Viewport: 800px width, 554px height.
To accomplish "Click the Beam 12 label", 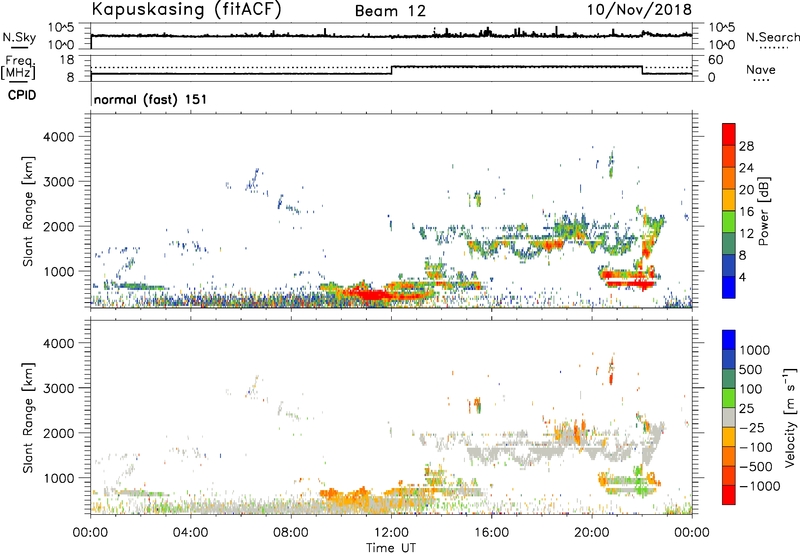I will click(x=390, y=11).
